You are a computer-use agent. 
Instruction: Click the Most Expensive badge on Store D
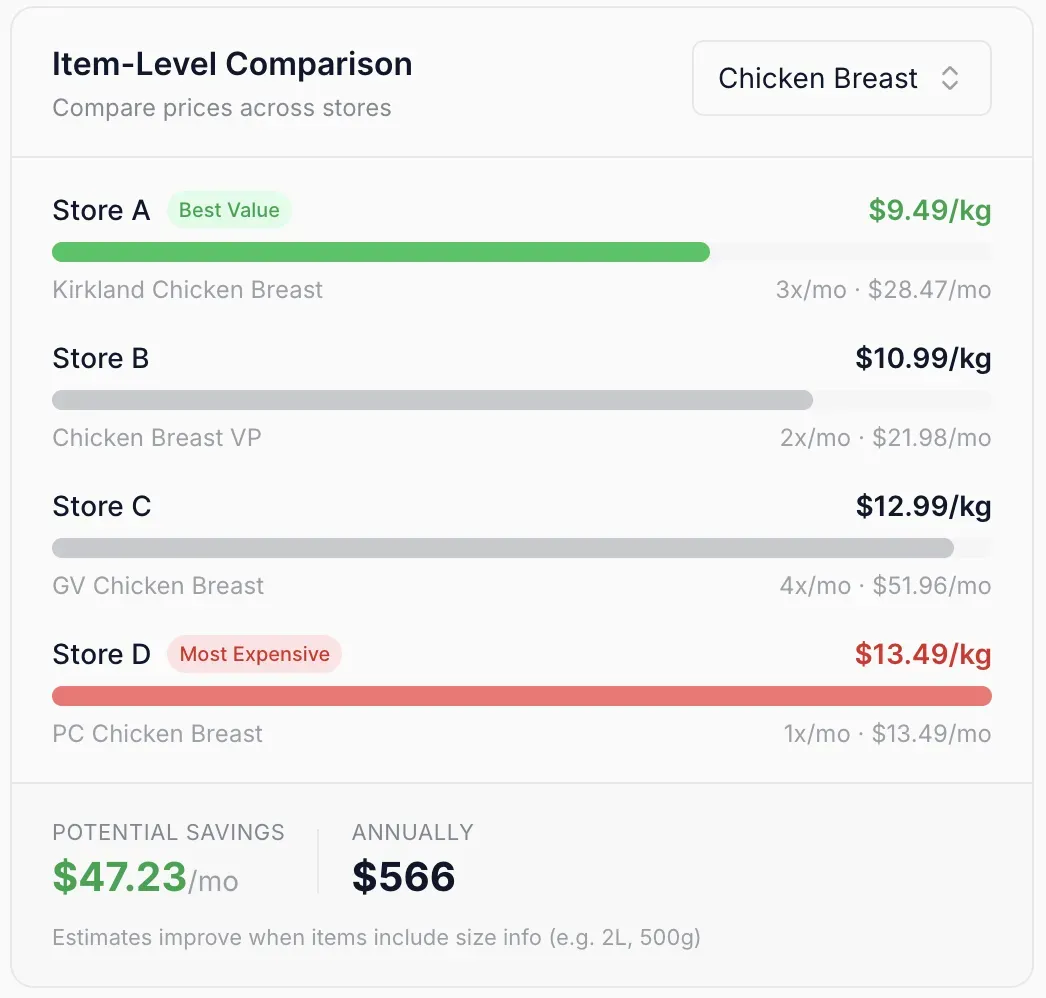(254, 654)
